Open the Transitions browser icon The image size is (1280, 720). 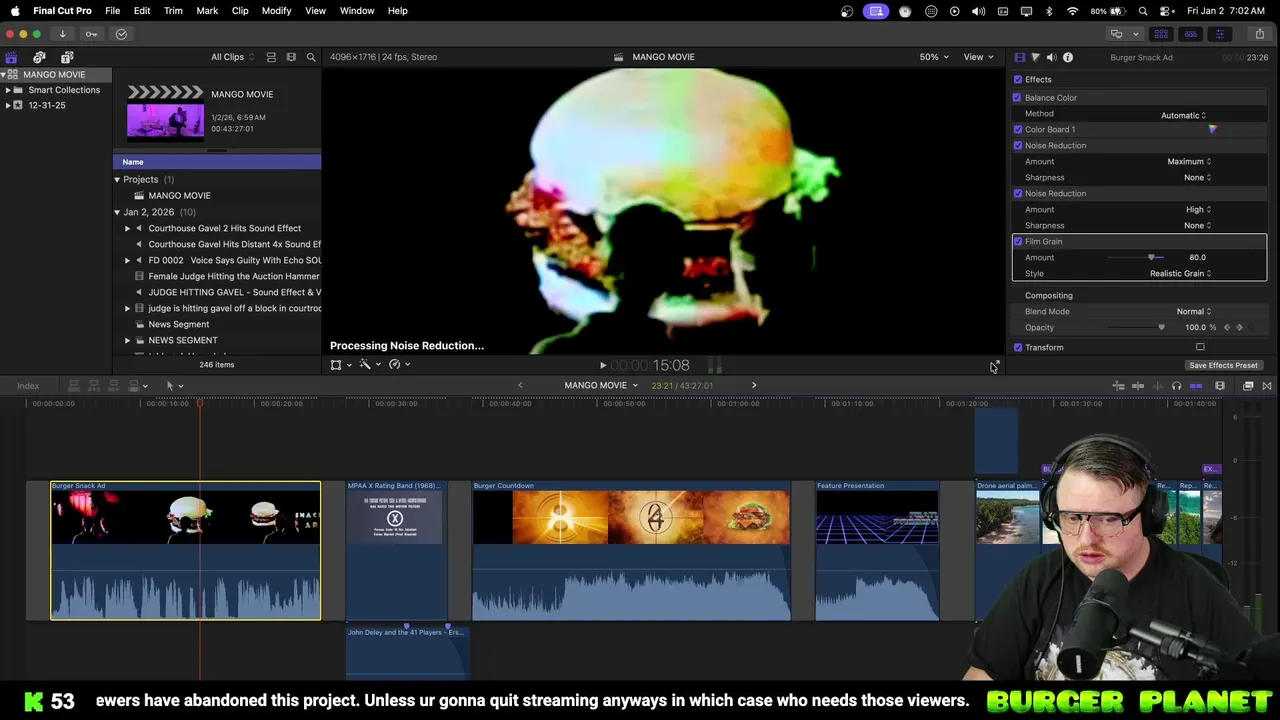(1267, 386)
